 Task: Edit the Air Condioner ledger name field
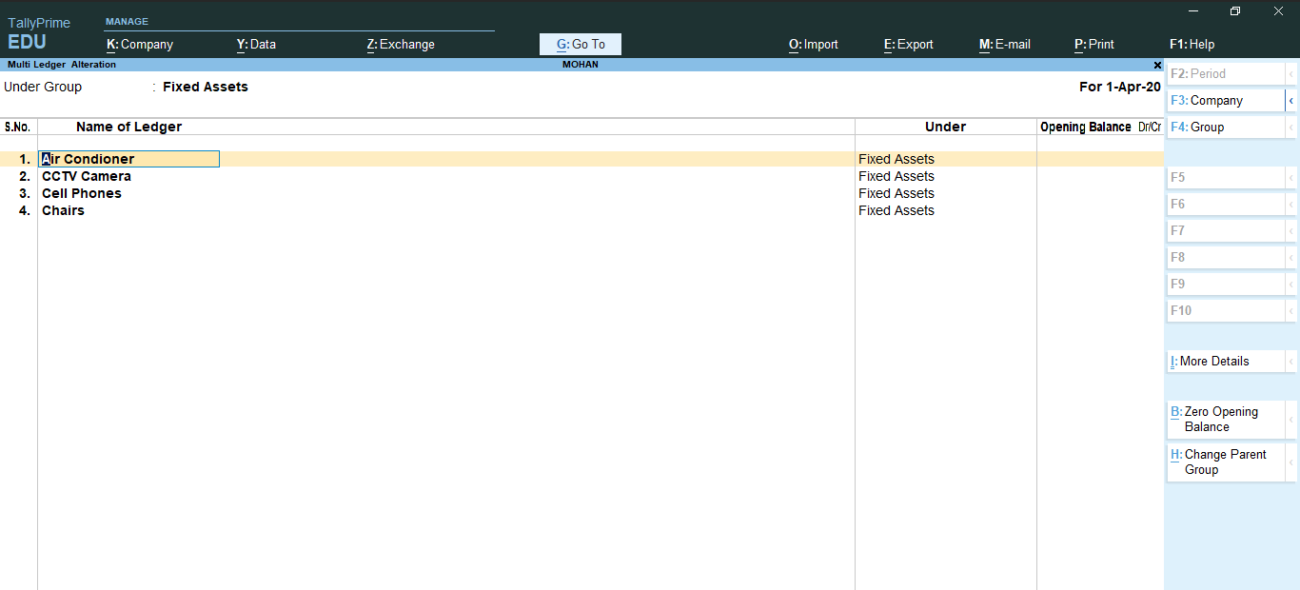[129, 159]
